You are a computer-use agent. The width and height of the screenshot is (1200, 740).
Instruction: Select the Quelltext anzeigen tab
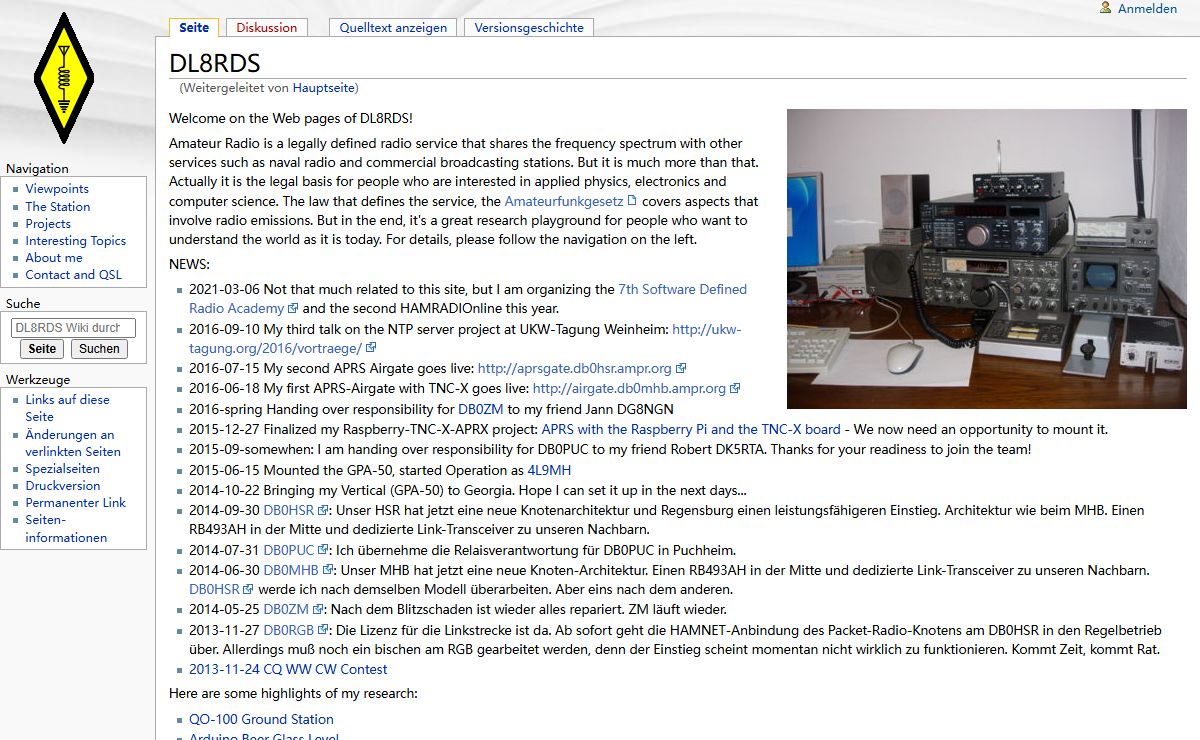click(x=393, y=28)
